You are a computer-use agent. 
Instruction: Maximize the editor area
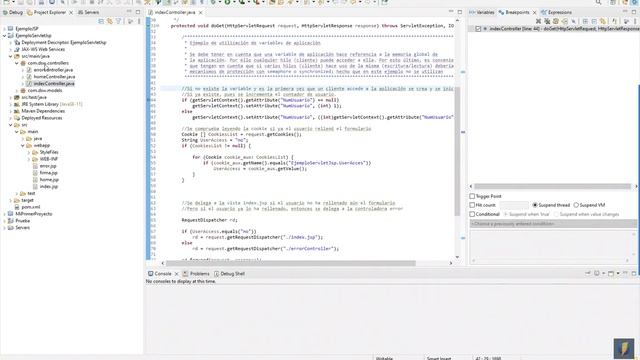pos(460,12)
